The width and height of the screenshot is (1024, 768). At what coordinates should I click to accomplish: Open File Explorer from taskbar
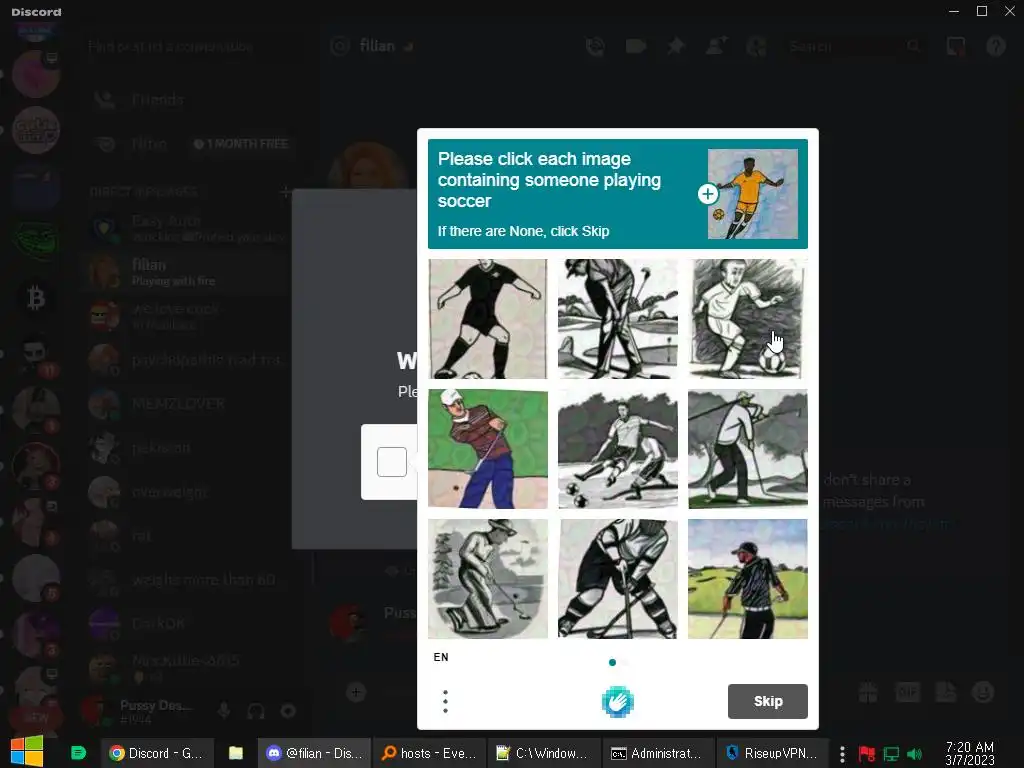(x=236, y=753)
